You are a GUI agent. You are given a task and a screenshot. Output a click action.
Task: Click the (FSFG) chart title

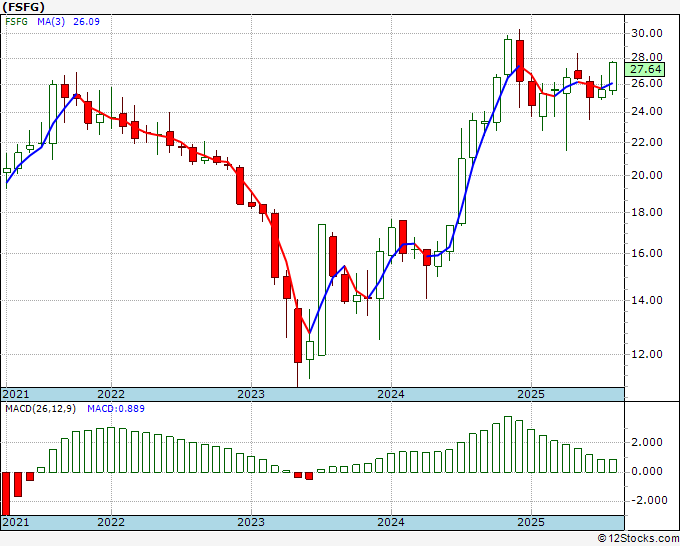coord(23,7)
